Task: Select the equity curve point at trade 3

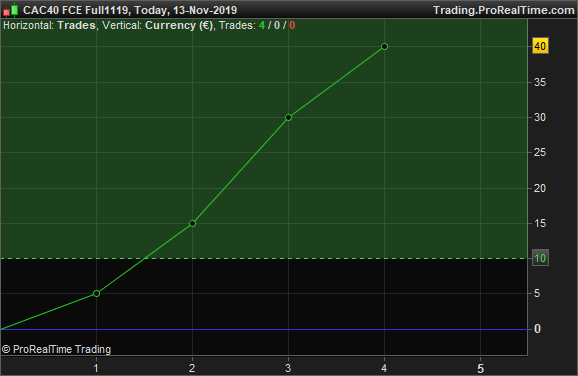Action: tap(289, 118)
